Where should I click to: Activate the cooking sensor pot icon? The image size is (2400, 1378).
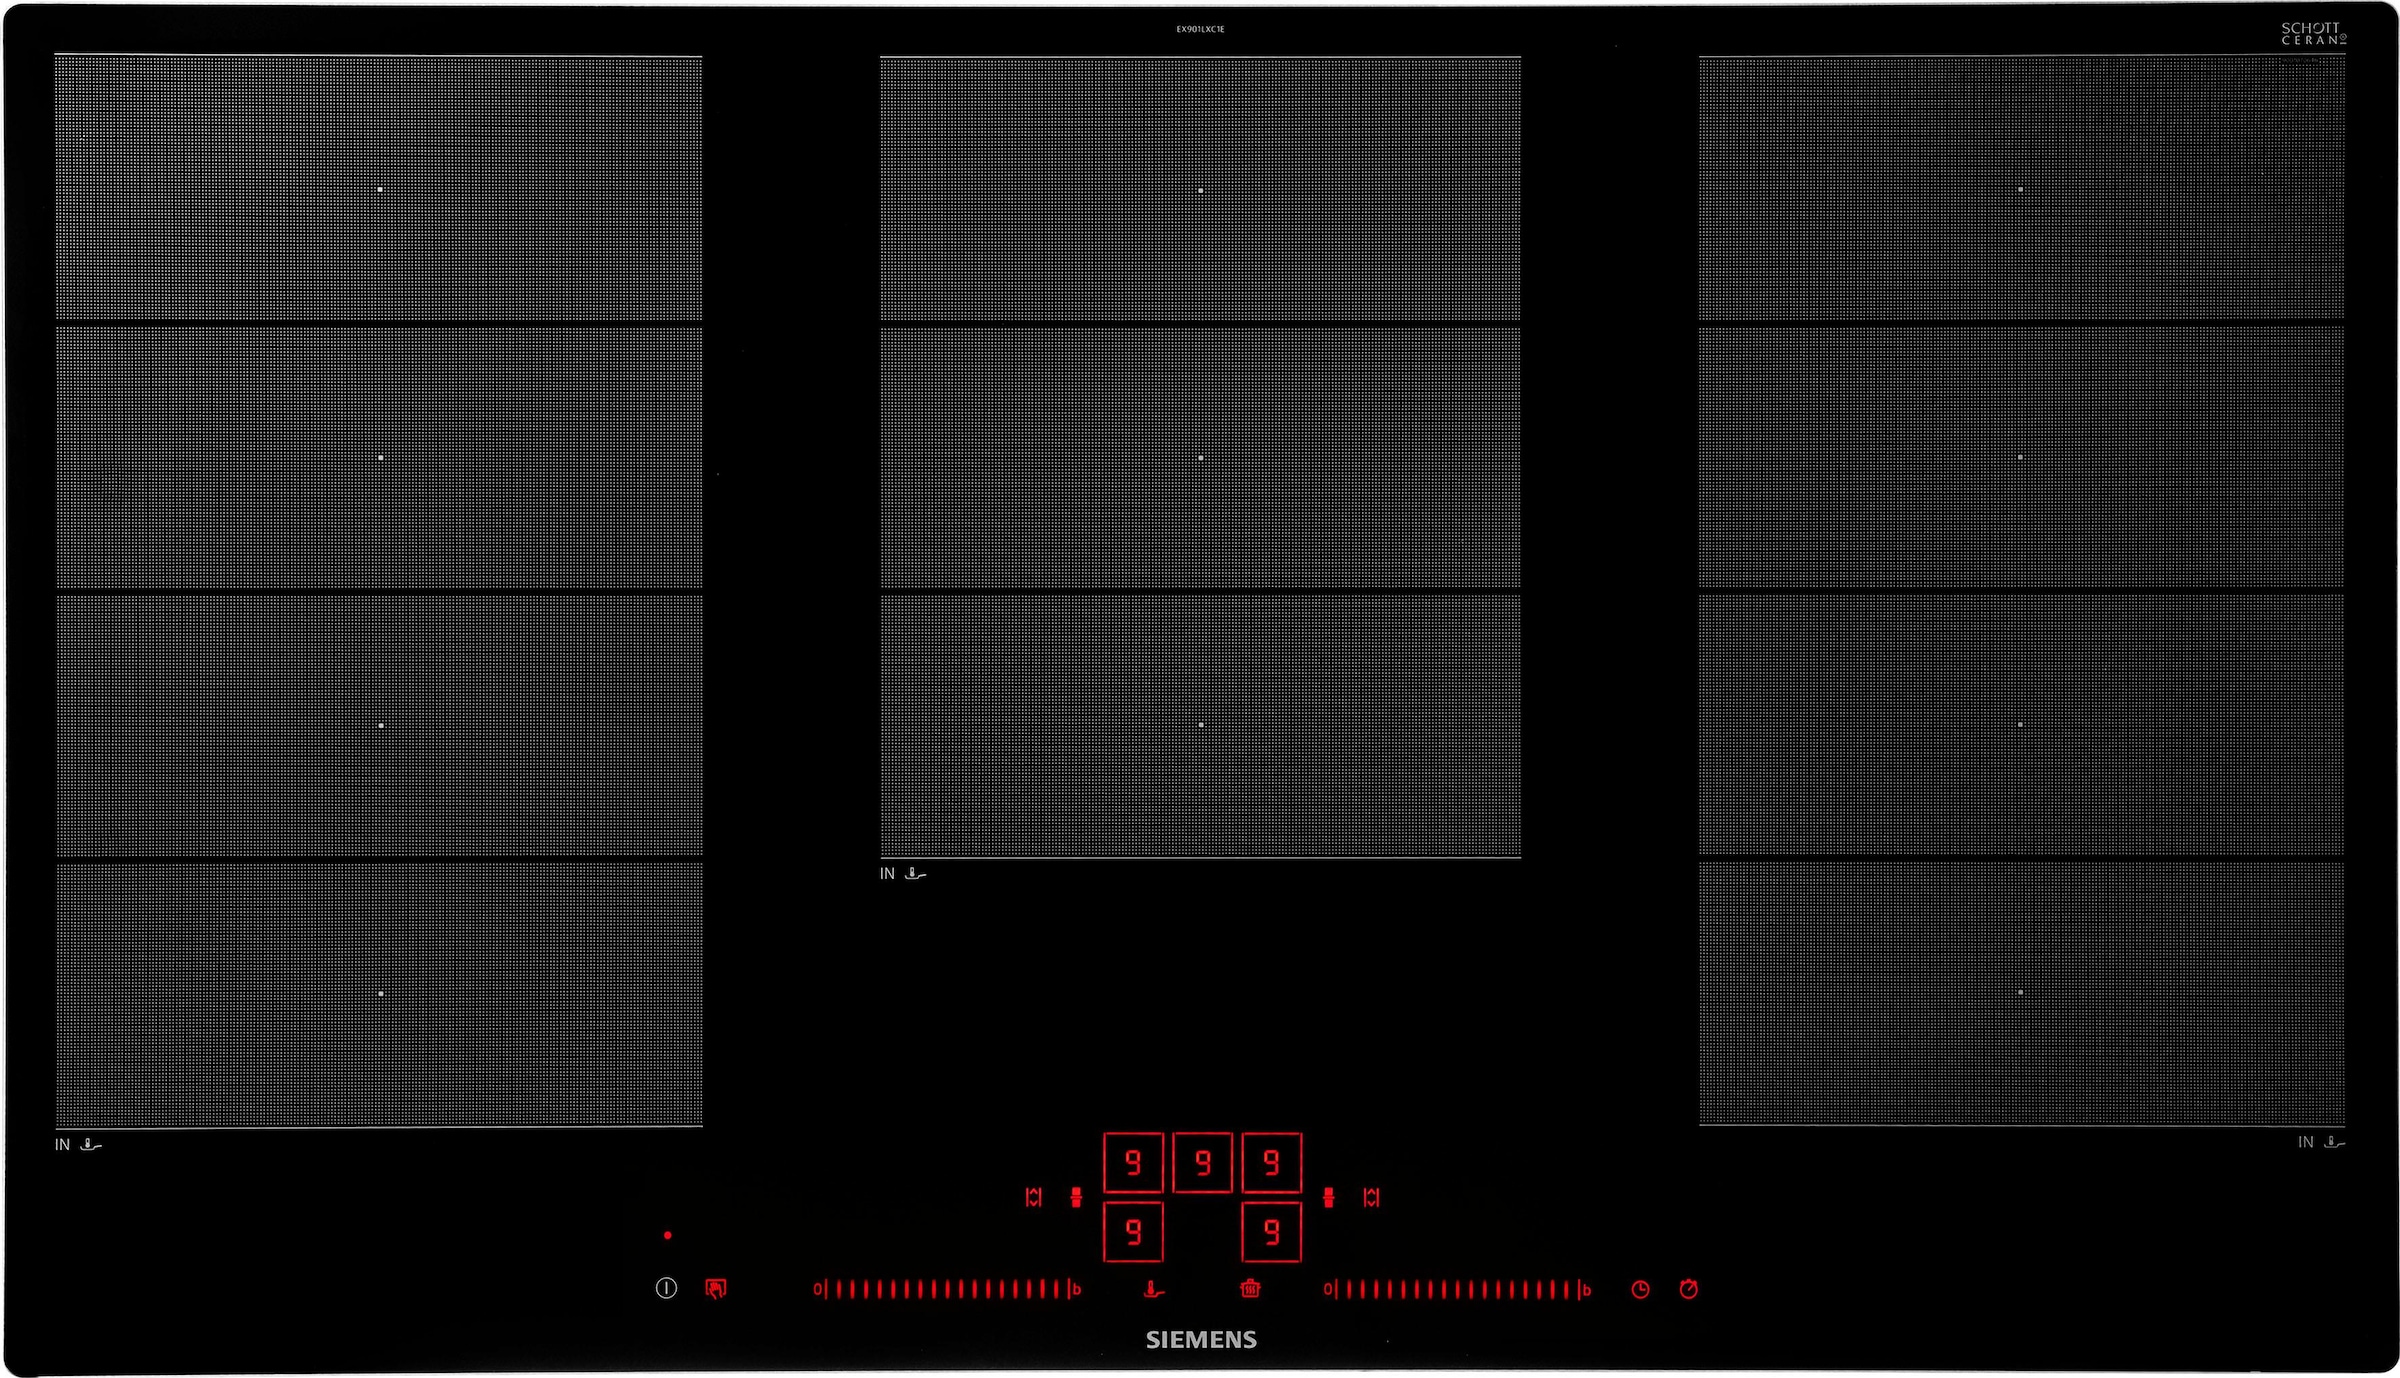coord(1250,1289)
